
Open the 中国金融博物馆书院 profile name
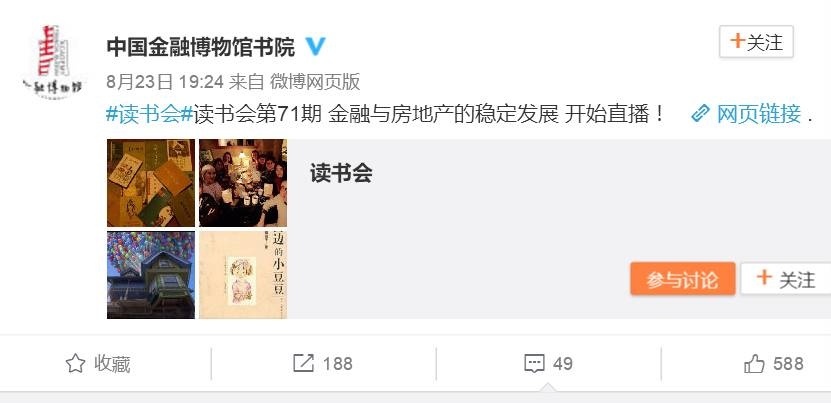[x=201, y=47]
